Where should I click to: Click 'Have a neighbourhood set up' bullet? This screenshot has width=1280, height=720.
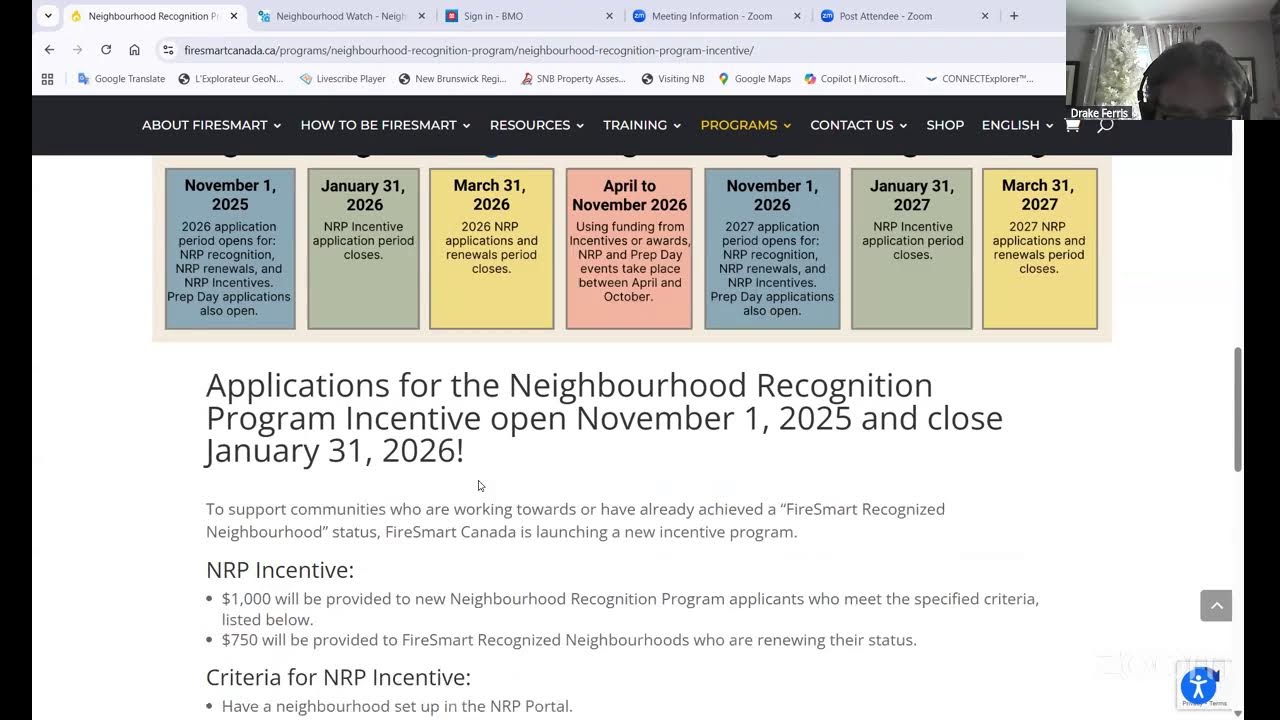397,706
